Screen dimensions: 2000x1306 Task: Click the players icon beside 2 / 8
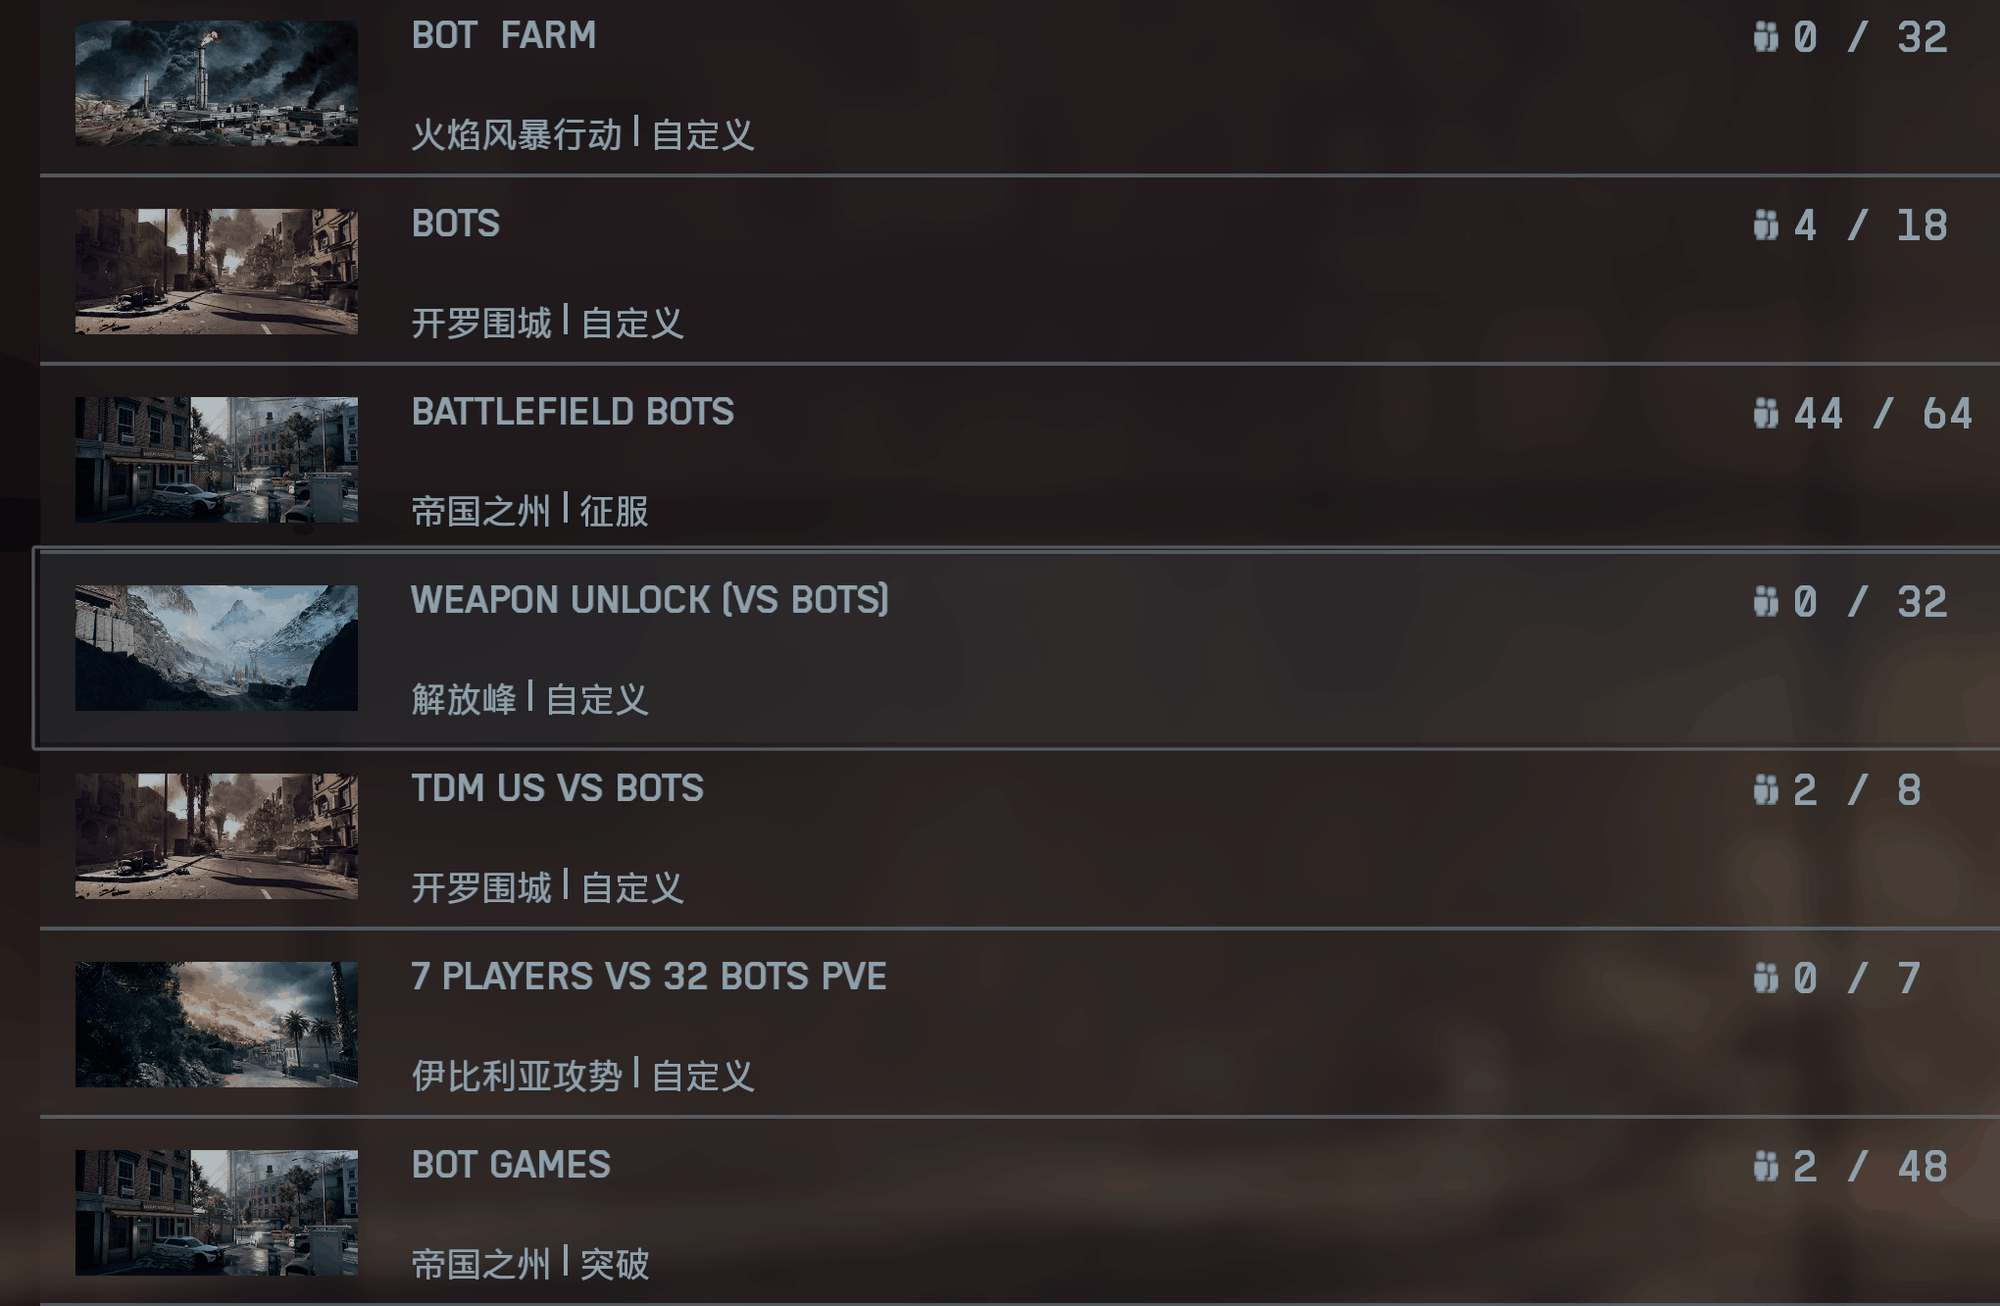1766,790
